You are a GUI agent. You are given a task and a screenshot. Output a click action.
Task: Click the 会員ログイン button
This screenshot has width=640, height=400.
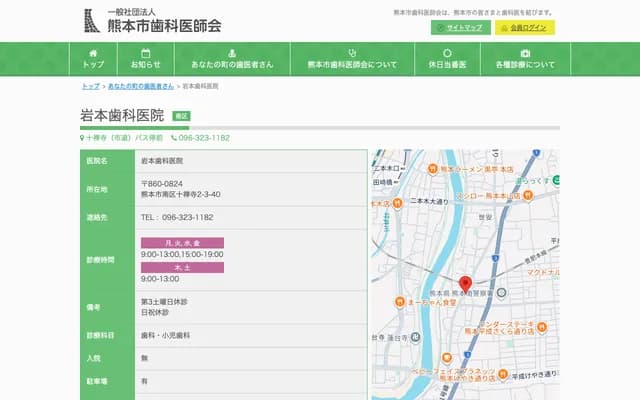524,28
